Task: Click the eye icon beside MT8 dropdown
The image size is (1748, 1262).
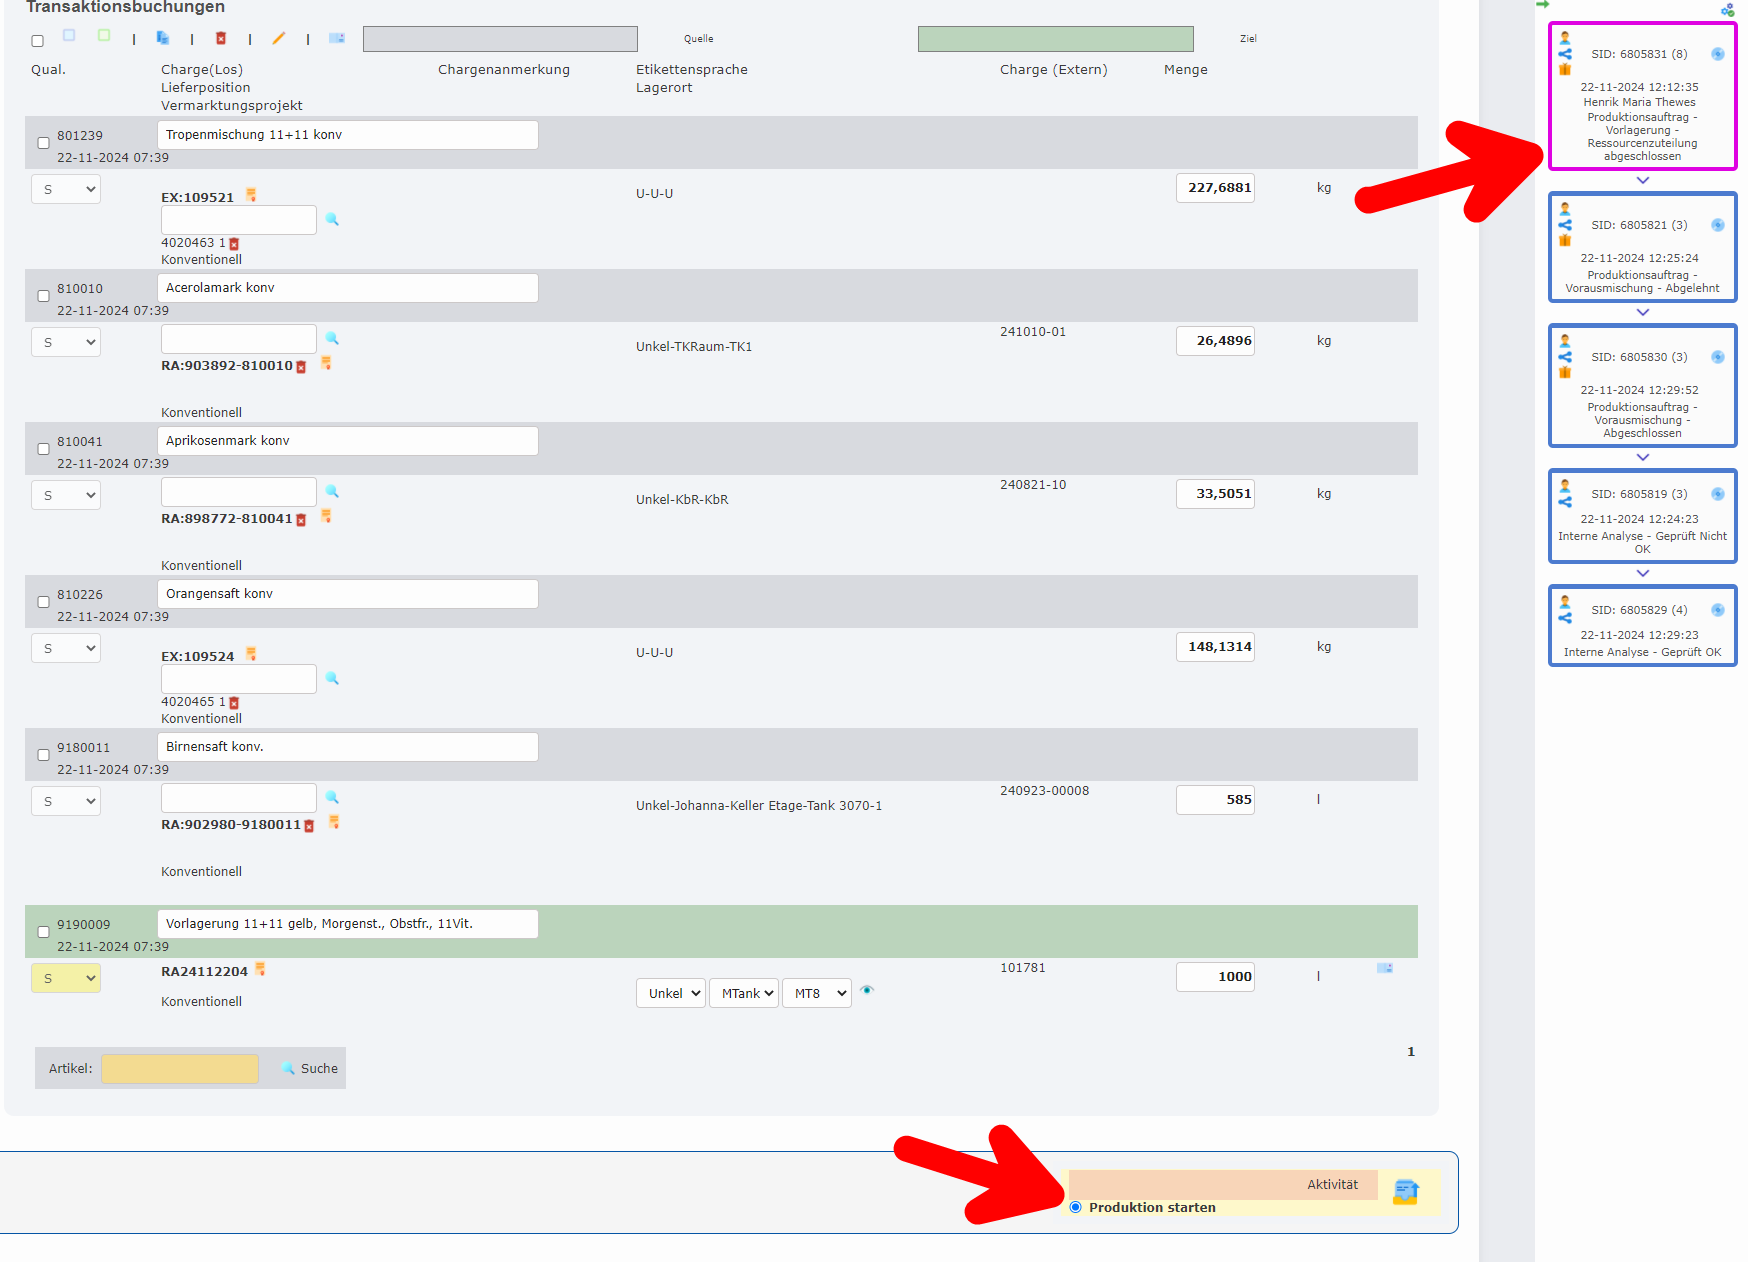Action: tap(867, 990)
